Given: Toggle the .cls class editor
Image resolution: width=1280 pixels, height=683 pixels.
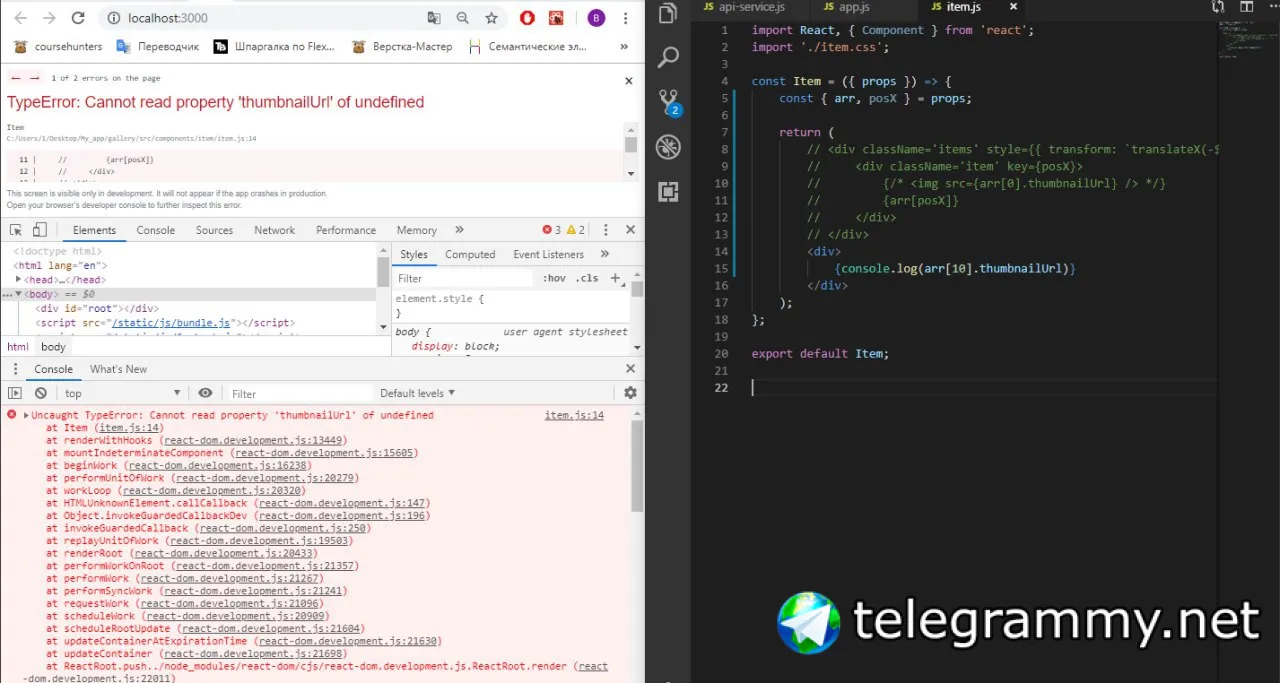Looking at the screenshot, I should click(588, 278).
